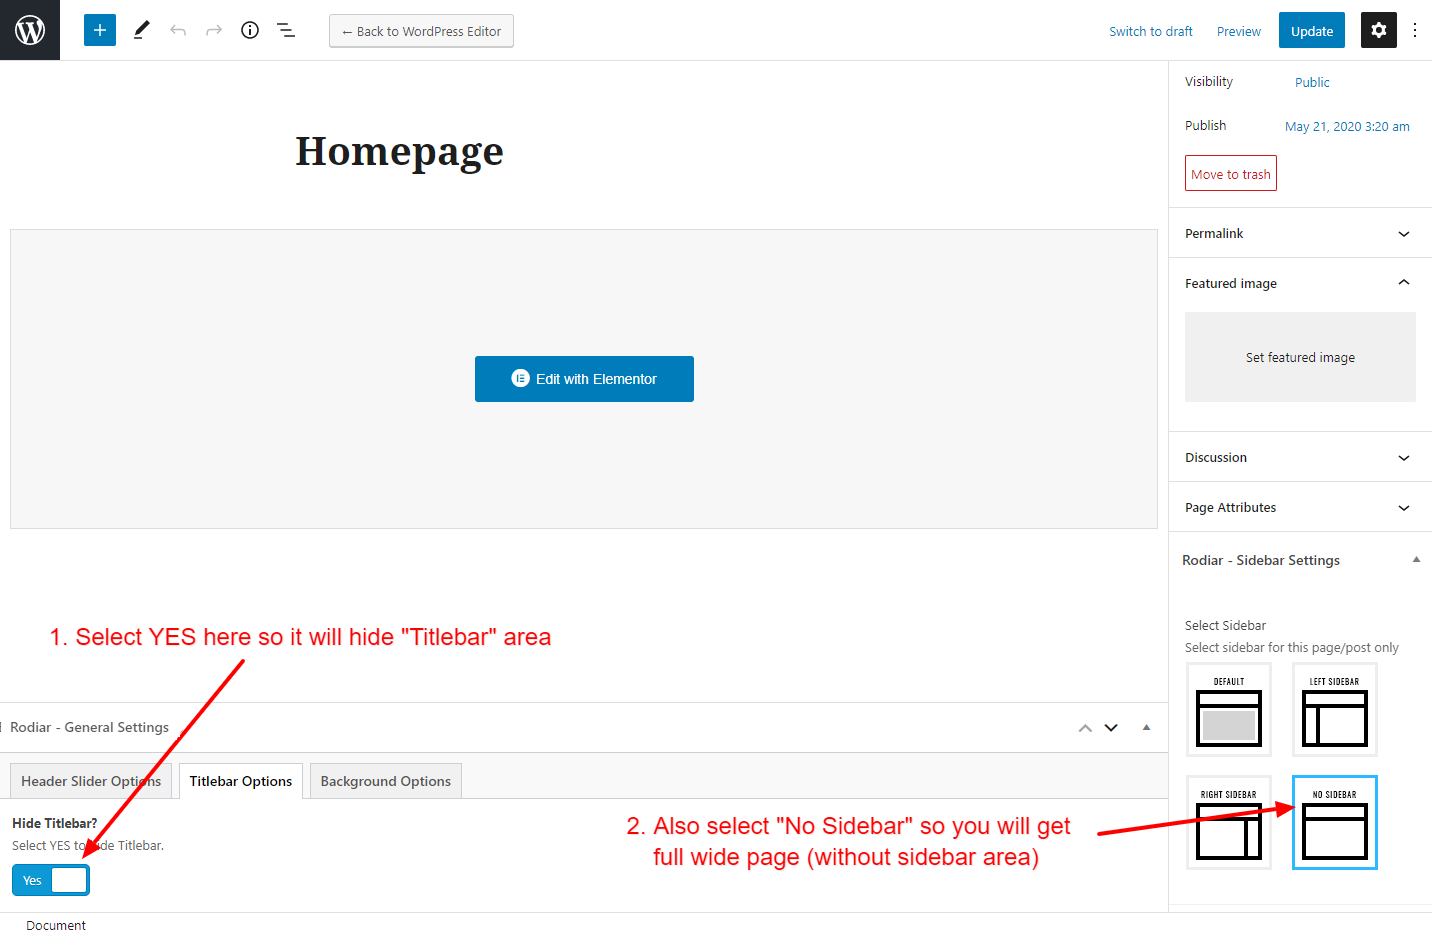
Task: Click the Edit with Elementor button
Action: 584,379
